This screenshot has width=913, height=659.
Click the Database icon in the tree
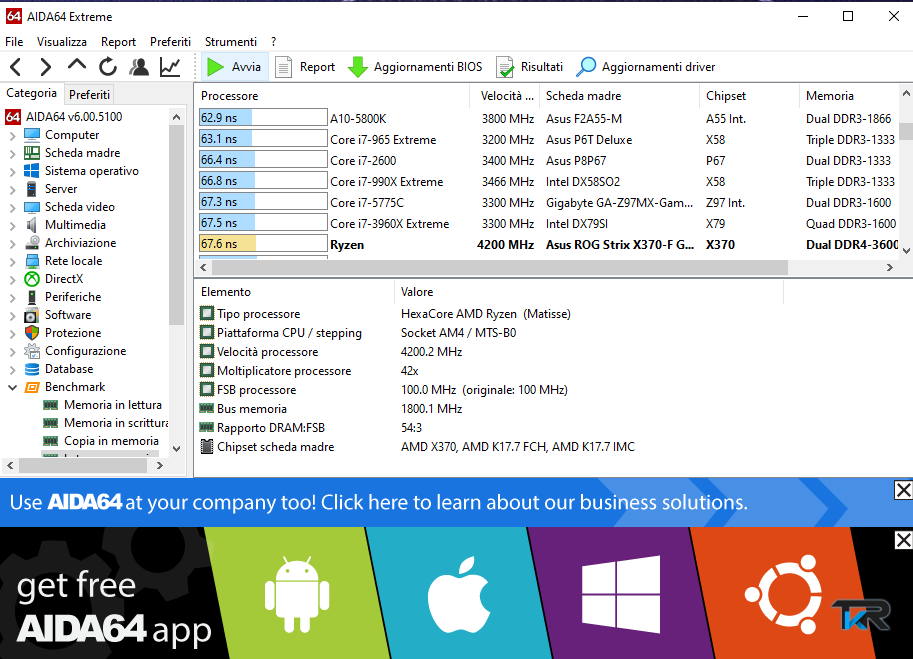(x=31, y=369)
